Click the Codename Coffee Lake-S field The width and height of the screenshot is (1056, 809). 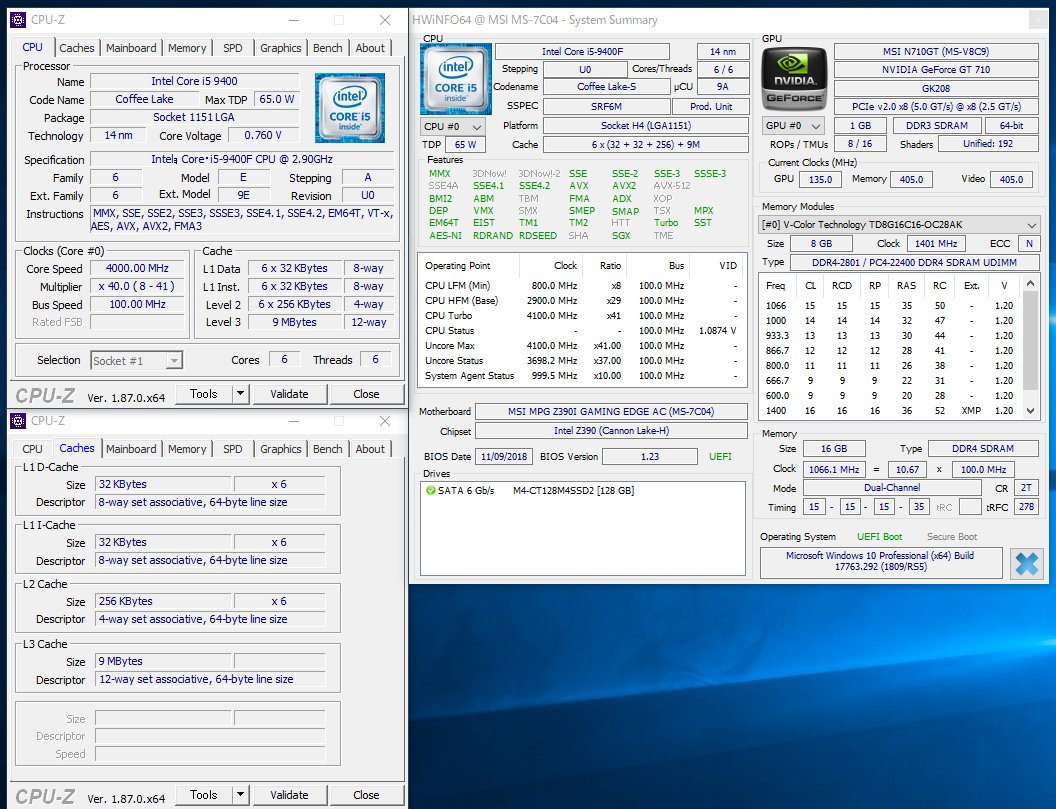click(x=606, y=86)
